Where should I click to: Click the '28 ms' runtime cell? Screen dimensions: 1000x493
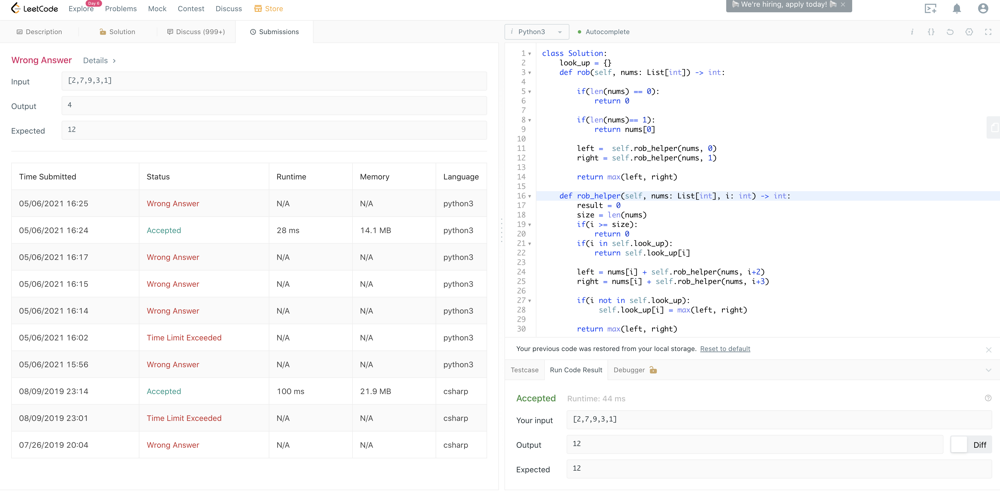(287, 230)
